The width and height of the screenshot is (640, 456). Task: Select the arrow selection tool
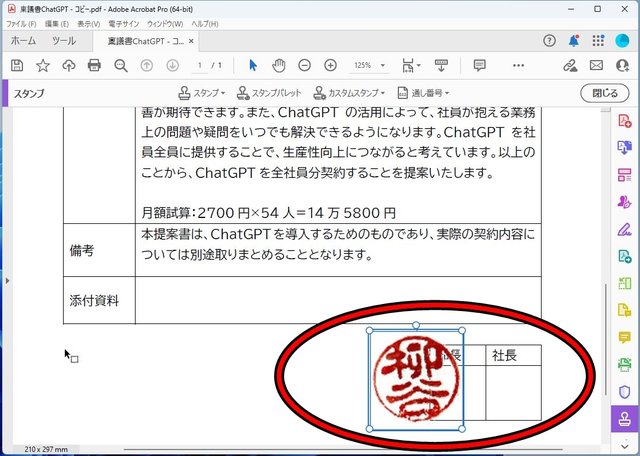point(253,65)
